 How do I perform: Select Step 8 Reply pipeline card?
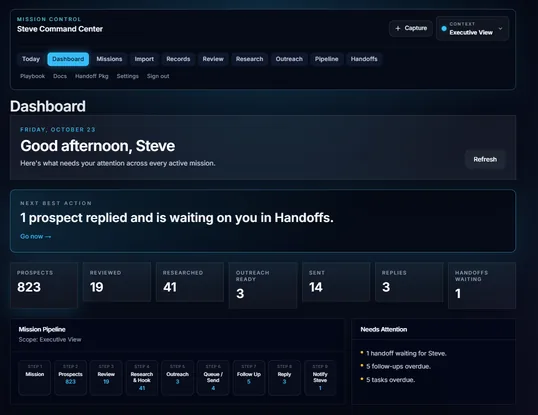[284, 378]
